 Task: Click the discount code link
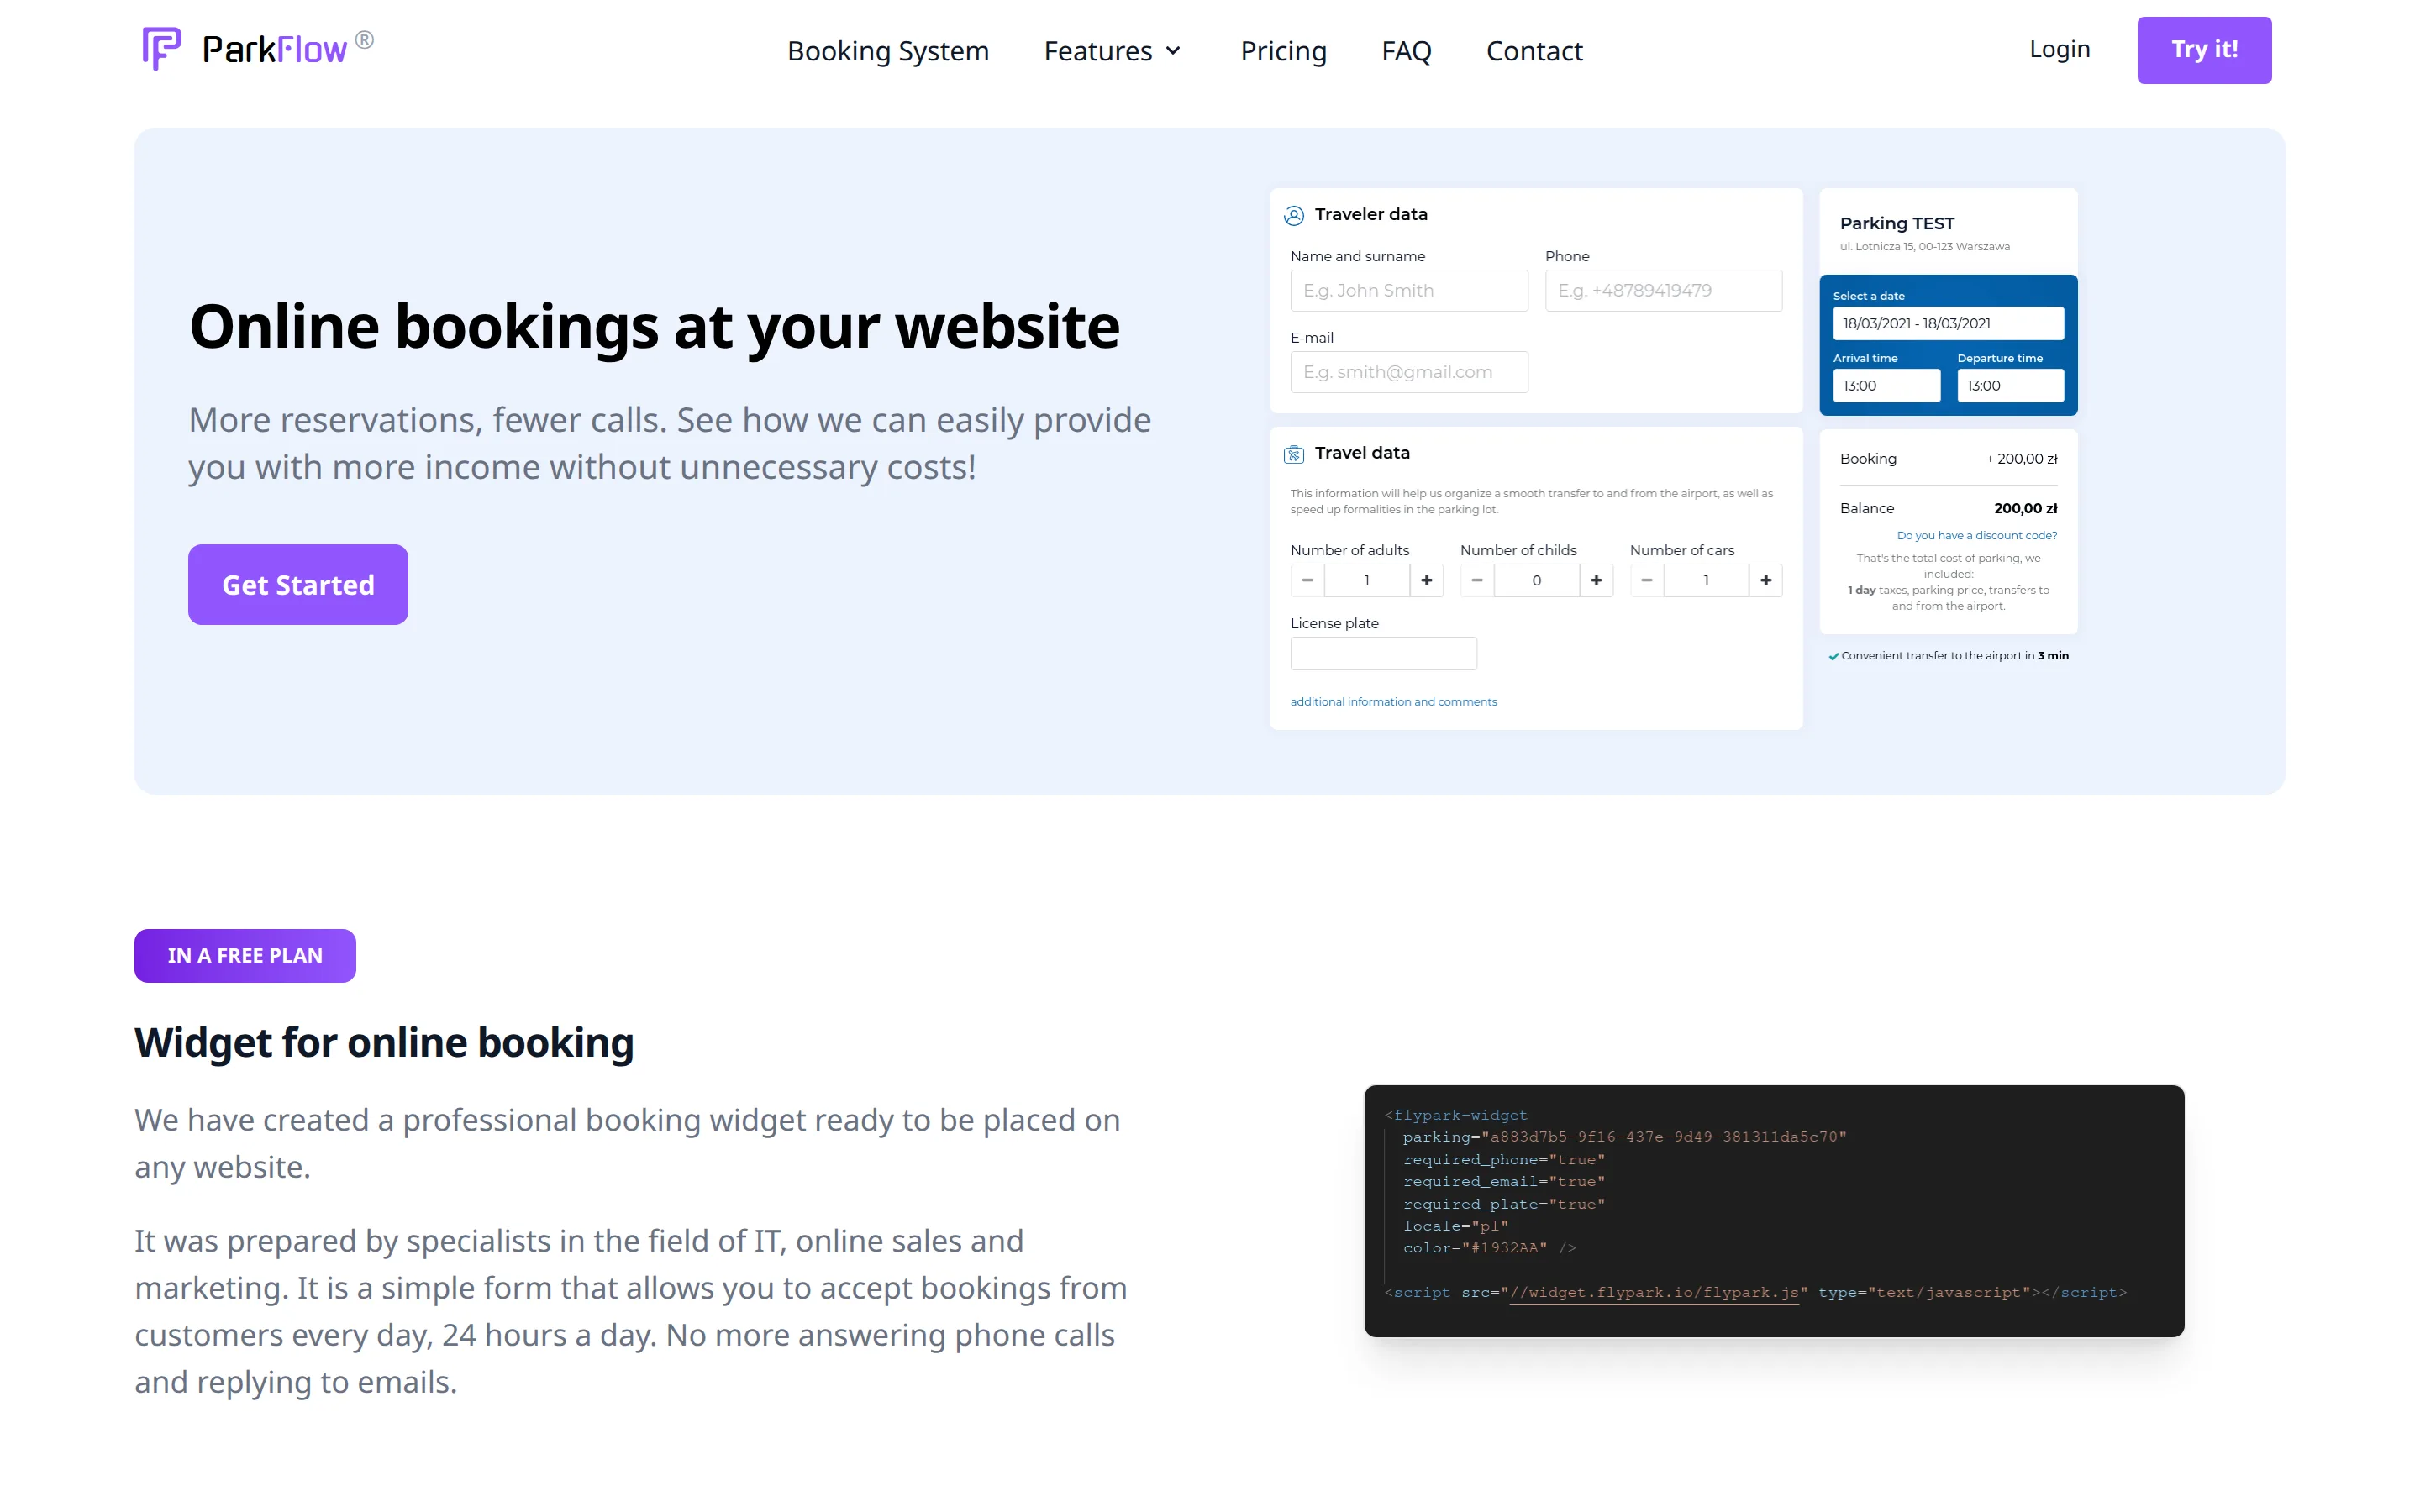[x=1976, y=536]
